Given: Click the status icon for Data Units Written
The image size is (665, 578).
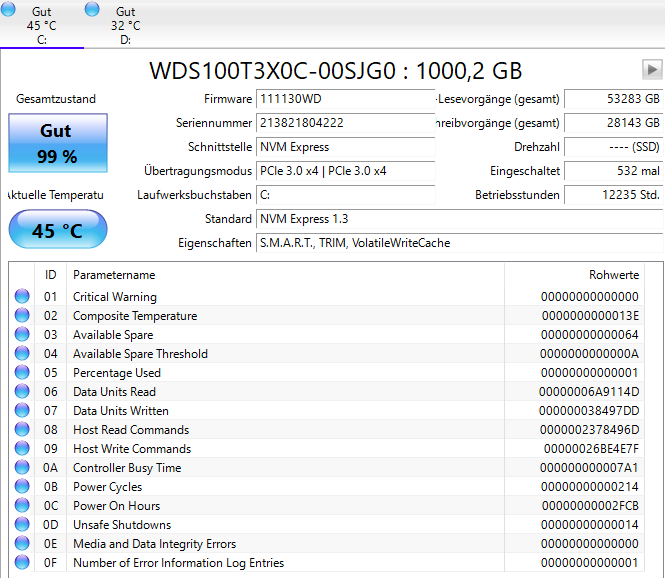Looking at the screenshot, I should point(22,410).
